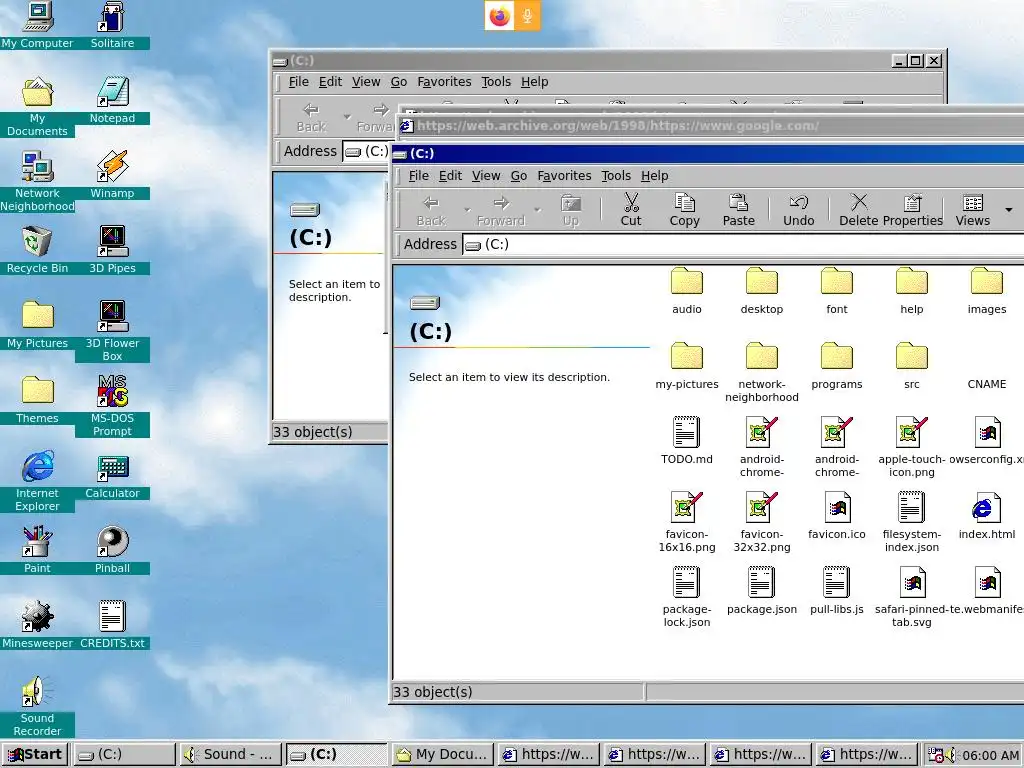
Task: Click the volume icon in system tray
Action: click(950, 755)
